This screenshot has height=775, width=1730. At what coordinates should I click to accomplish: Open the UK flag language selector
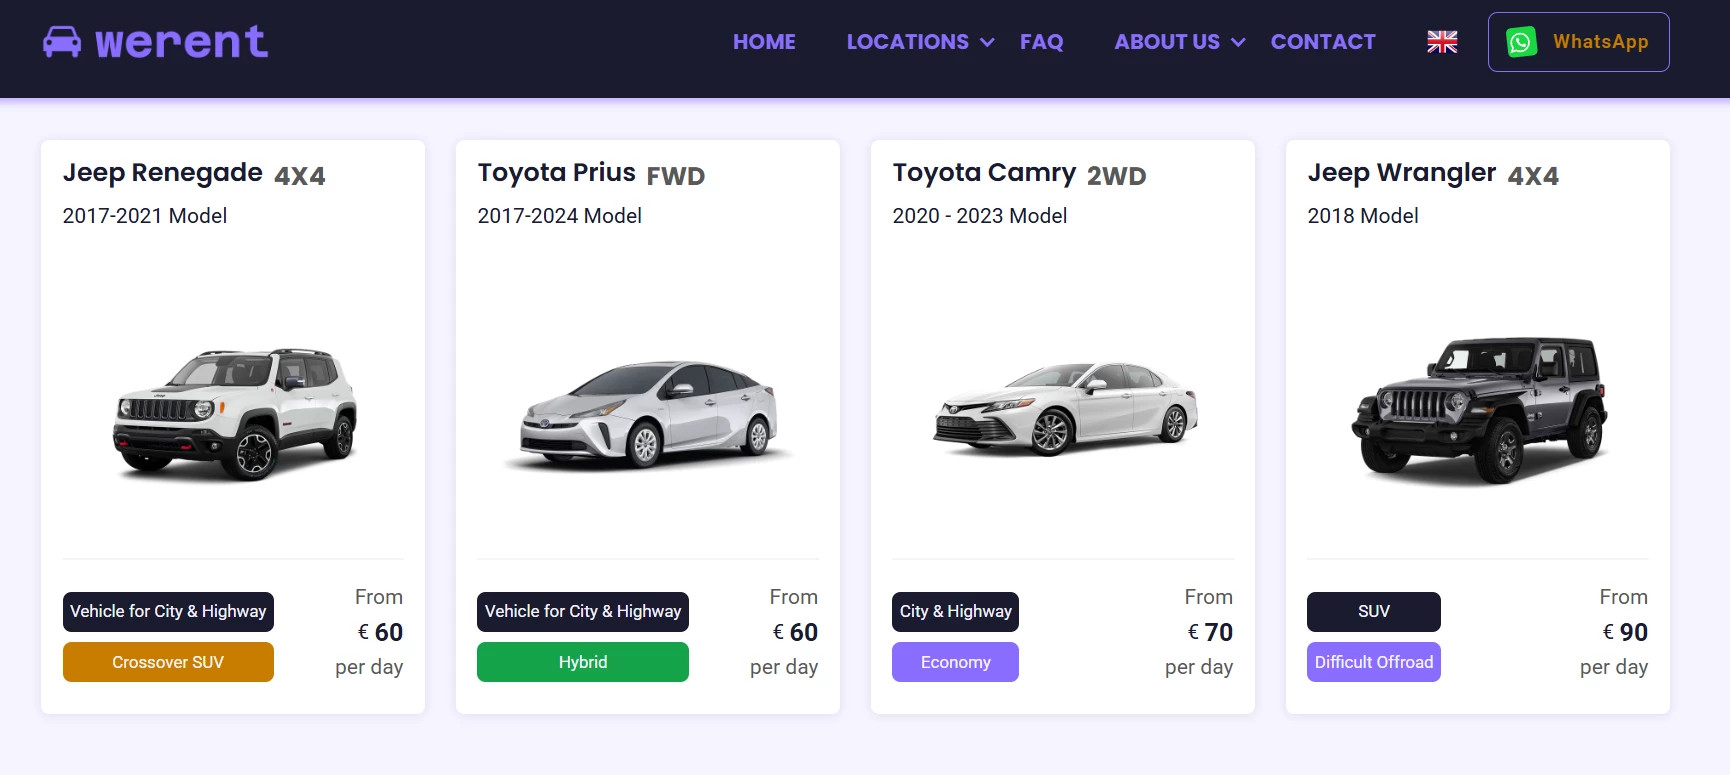[1442, 42]
